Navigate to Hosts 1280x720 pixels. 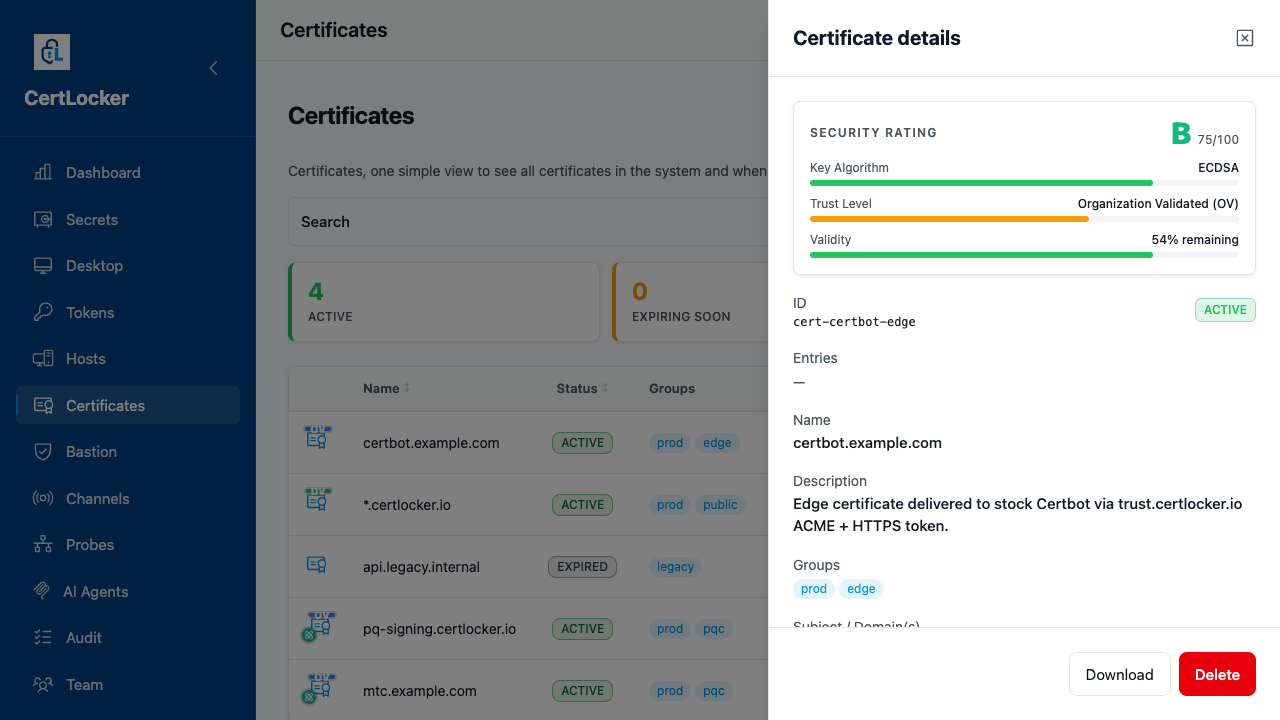pos(128,359)
